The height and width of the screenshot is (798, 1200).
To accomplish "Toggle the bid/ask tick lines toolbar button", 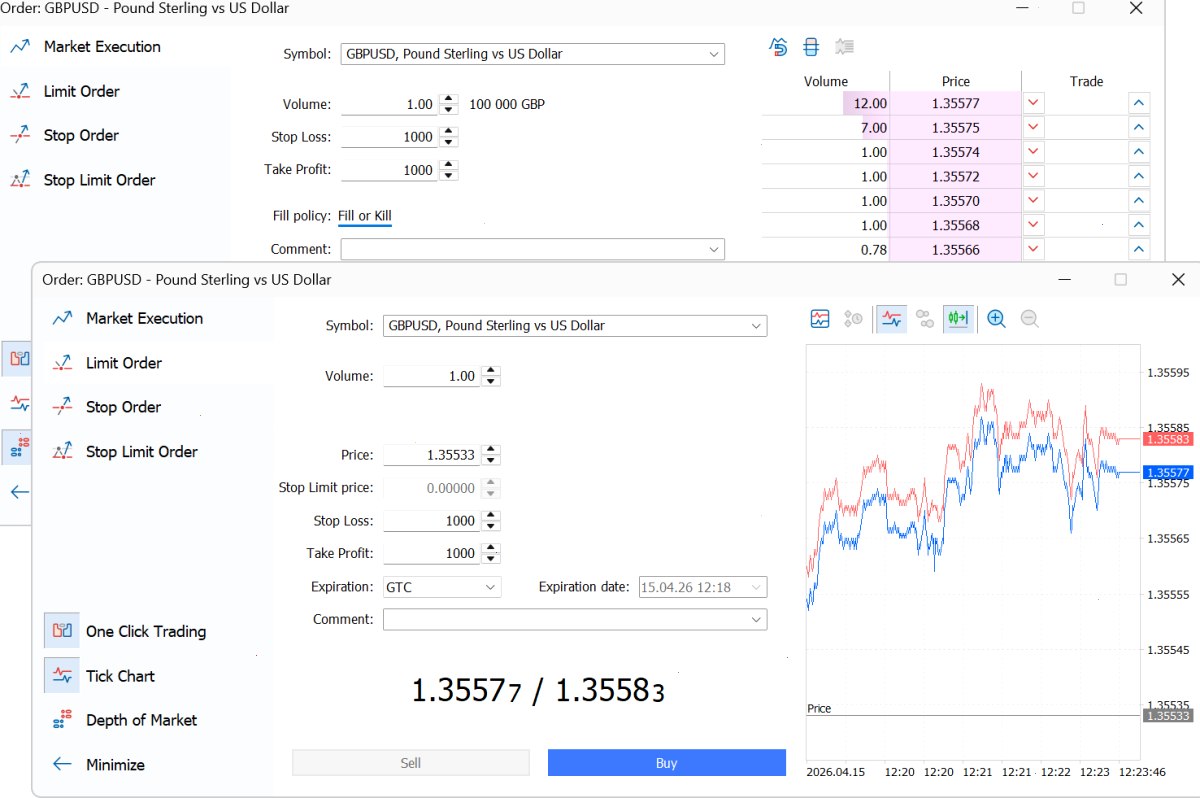I will pyautogui.click(x=891, y=319).
